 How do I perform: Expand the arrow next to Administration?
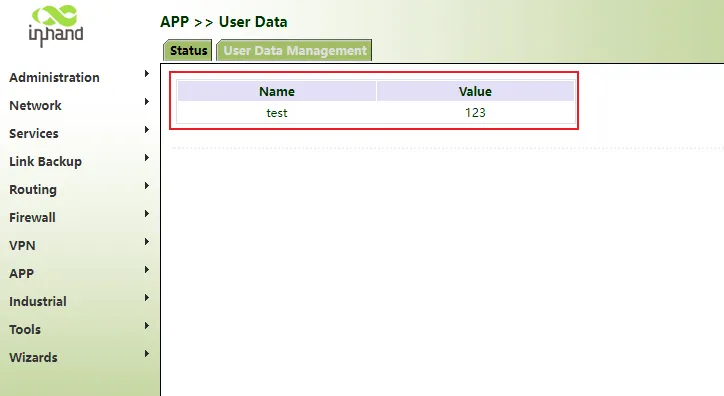147,74
